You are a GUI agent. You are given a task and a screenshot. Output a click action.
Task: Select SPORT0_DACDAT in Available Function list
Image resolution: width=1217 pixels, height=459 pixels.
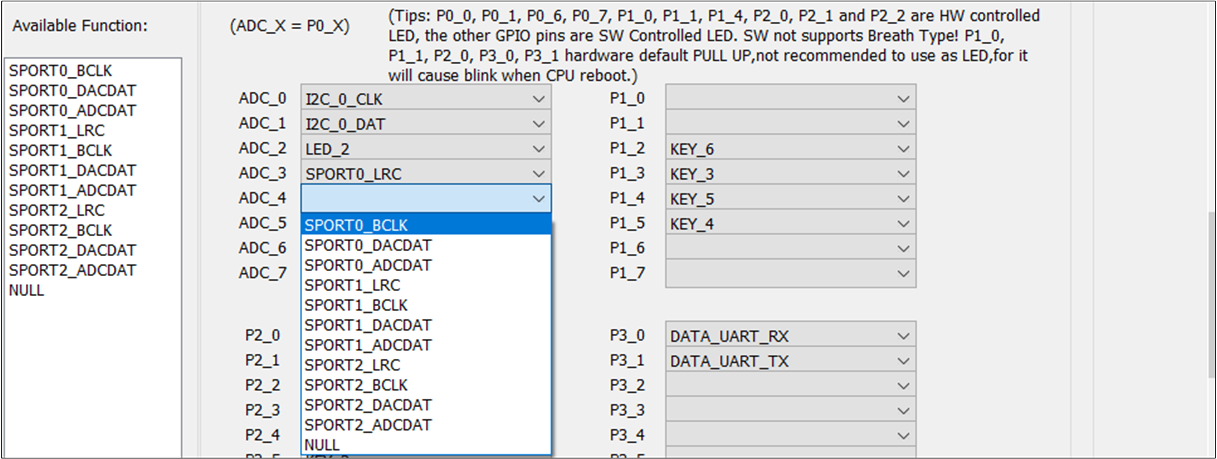[x=93, y=90]
